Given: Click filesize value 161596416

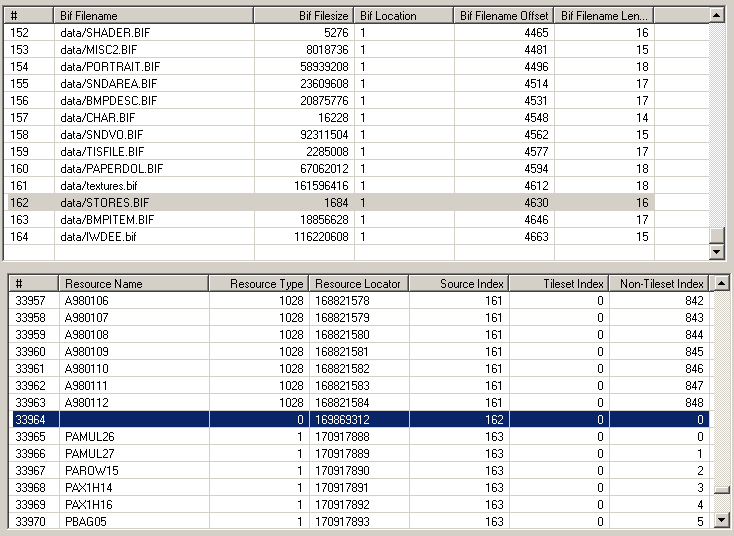Looking at the screenshot, I should point(321,186).
